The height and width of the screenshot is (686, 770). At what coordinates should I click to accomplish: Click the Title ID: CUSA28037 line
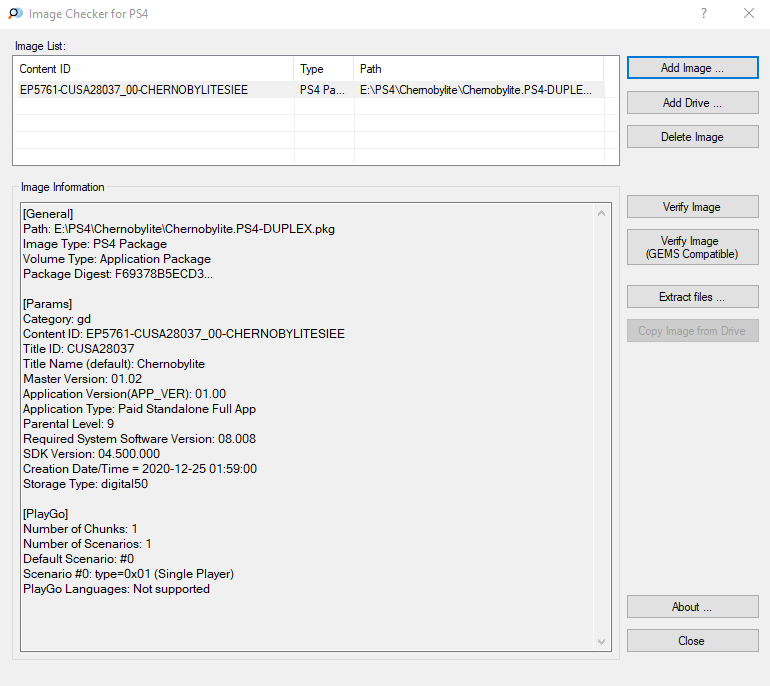coord(79,349)
